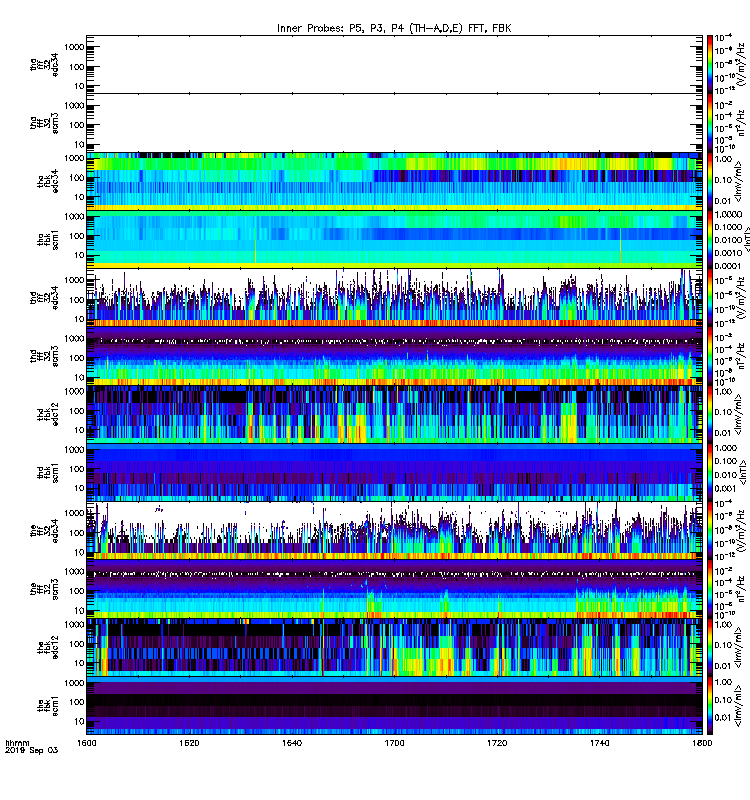The width and height of the screenshot is (750, 800).
Task: Click the color bar beside tha fff edc34 panel
Action: tap(710, 64)
